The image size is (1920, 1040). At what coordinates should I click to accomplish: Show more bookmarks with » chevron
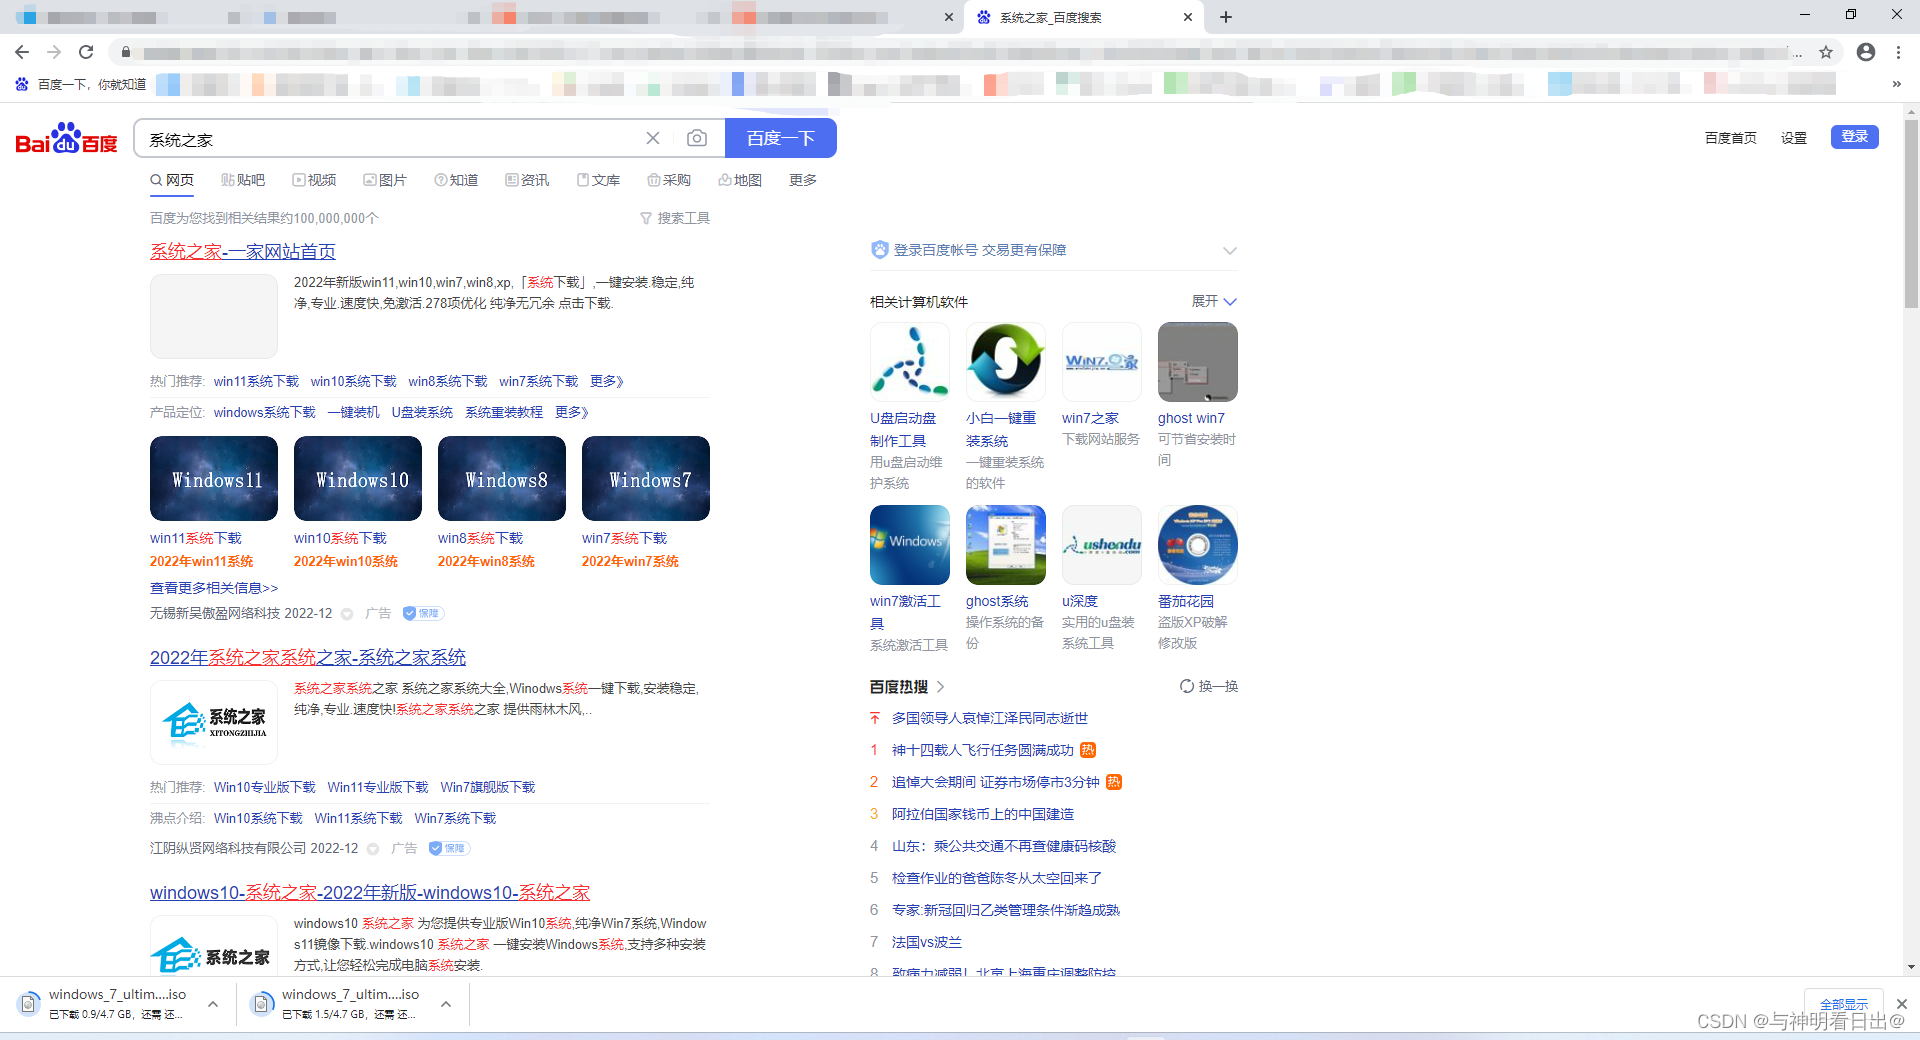[1897, 84]
